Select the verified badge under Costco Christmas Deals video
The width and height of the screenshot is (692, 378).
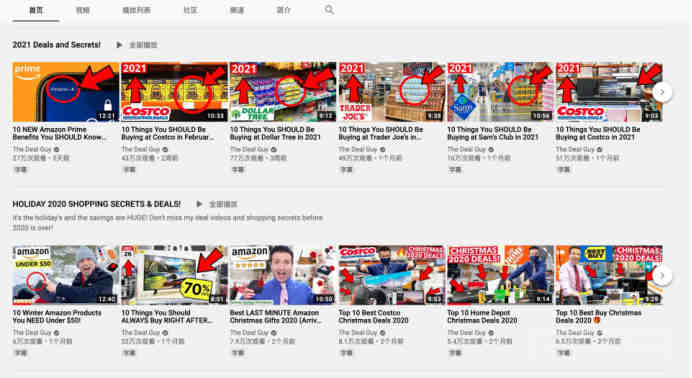pyautogui.click(x=383, y=333)
